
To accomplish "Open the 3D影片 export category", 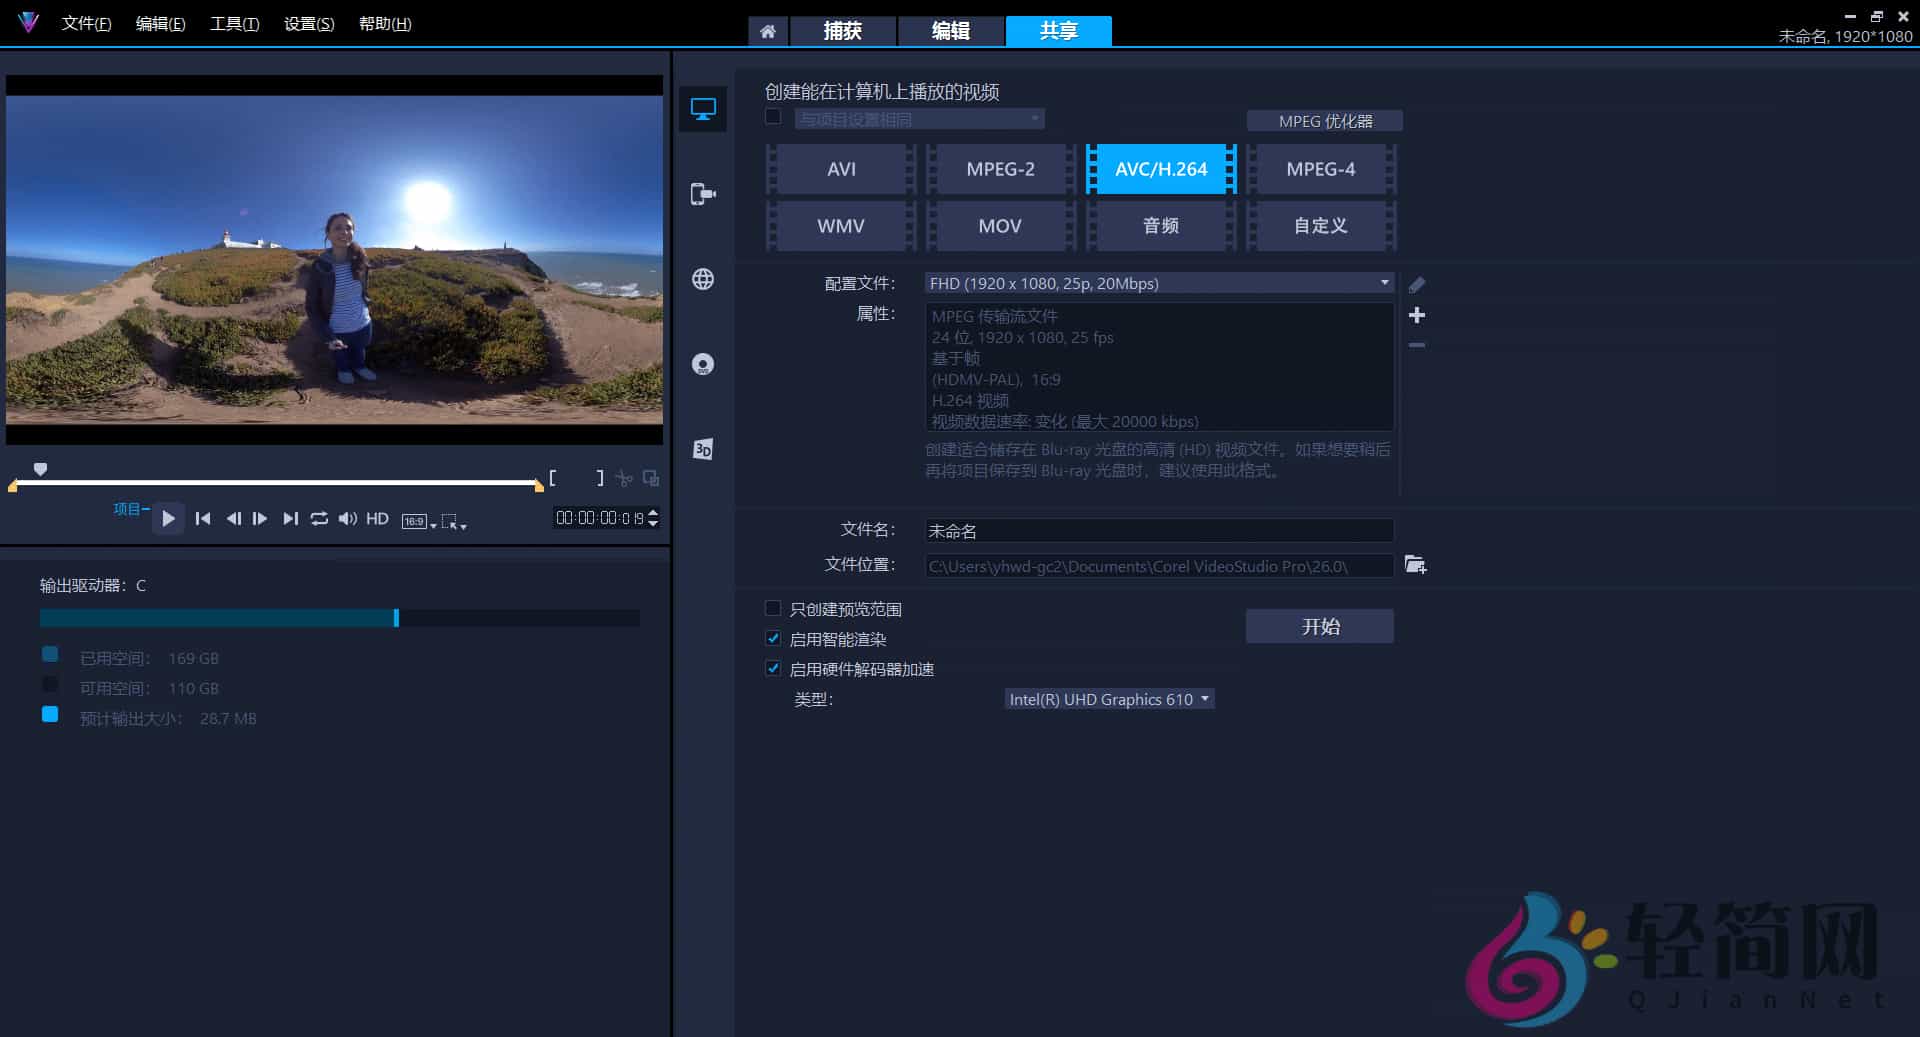I will pyautogui.click(x=703, y=449).
